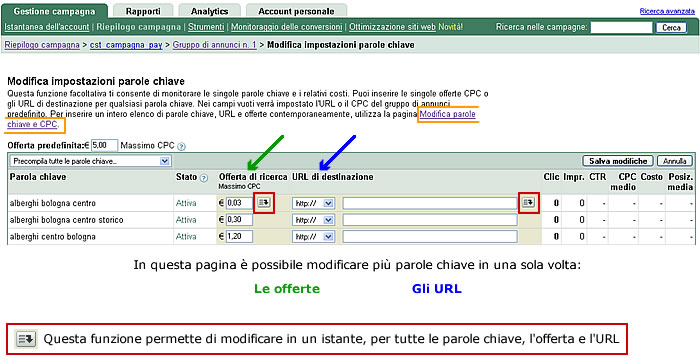Open the 'Gruppo di annunci n. 1' breadcrumb link
The image size is (700, 364).
tap(214, 45)
